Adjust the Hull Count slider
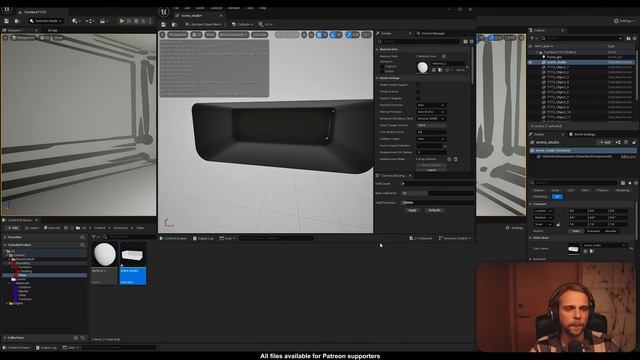This screenshot has width=640, height=360. (x=437, y=184)
